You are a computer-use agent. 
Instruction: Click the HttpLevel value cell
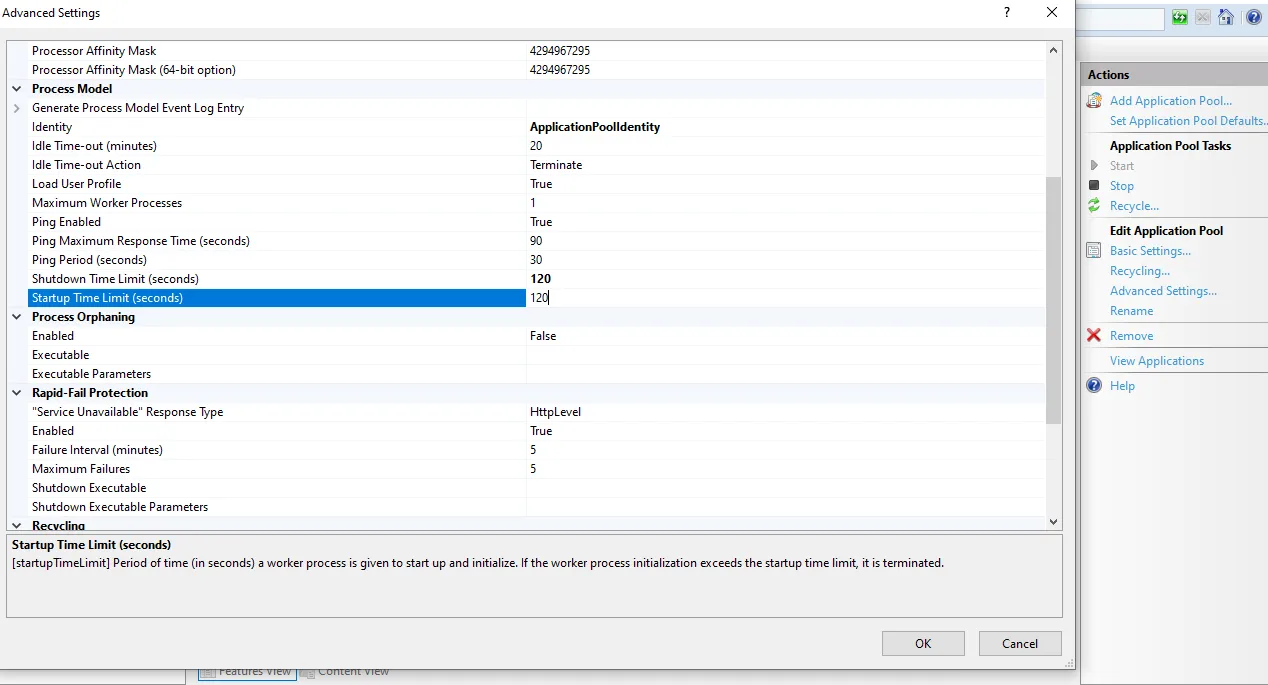click(785, 412)
